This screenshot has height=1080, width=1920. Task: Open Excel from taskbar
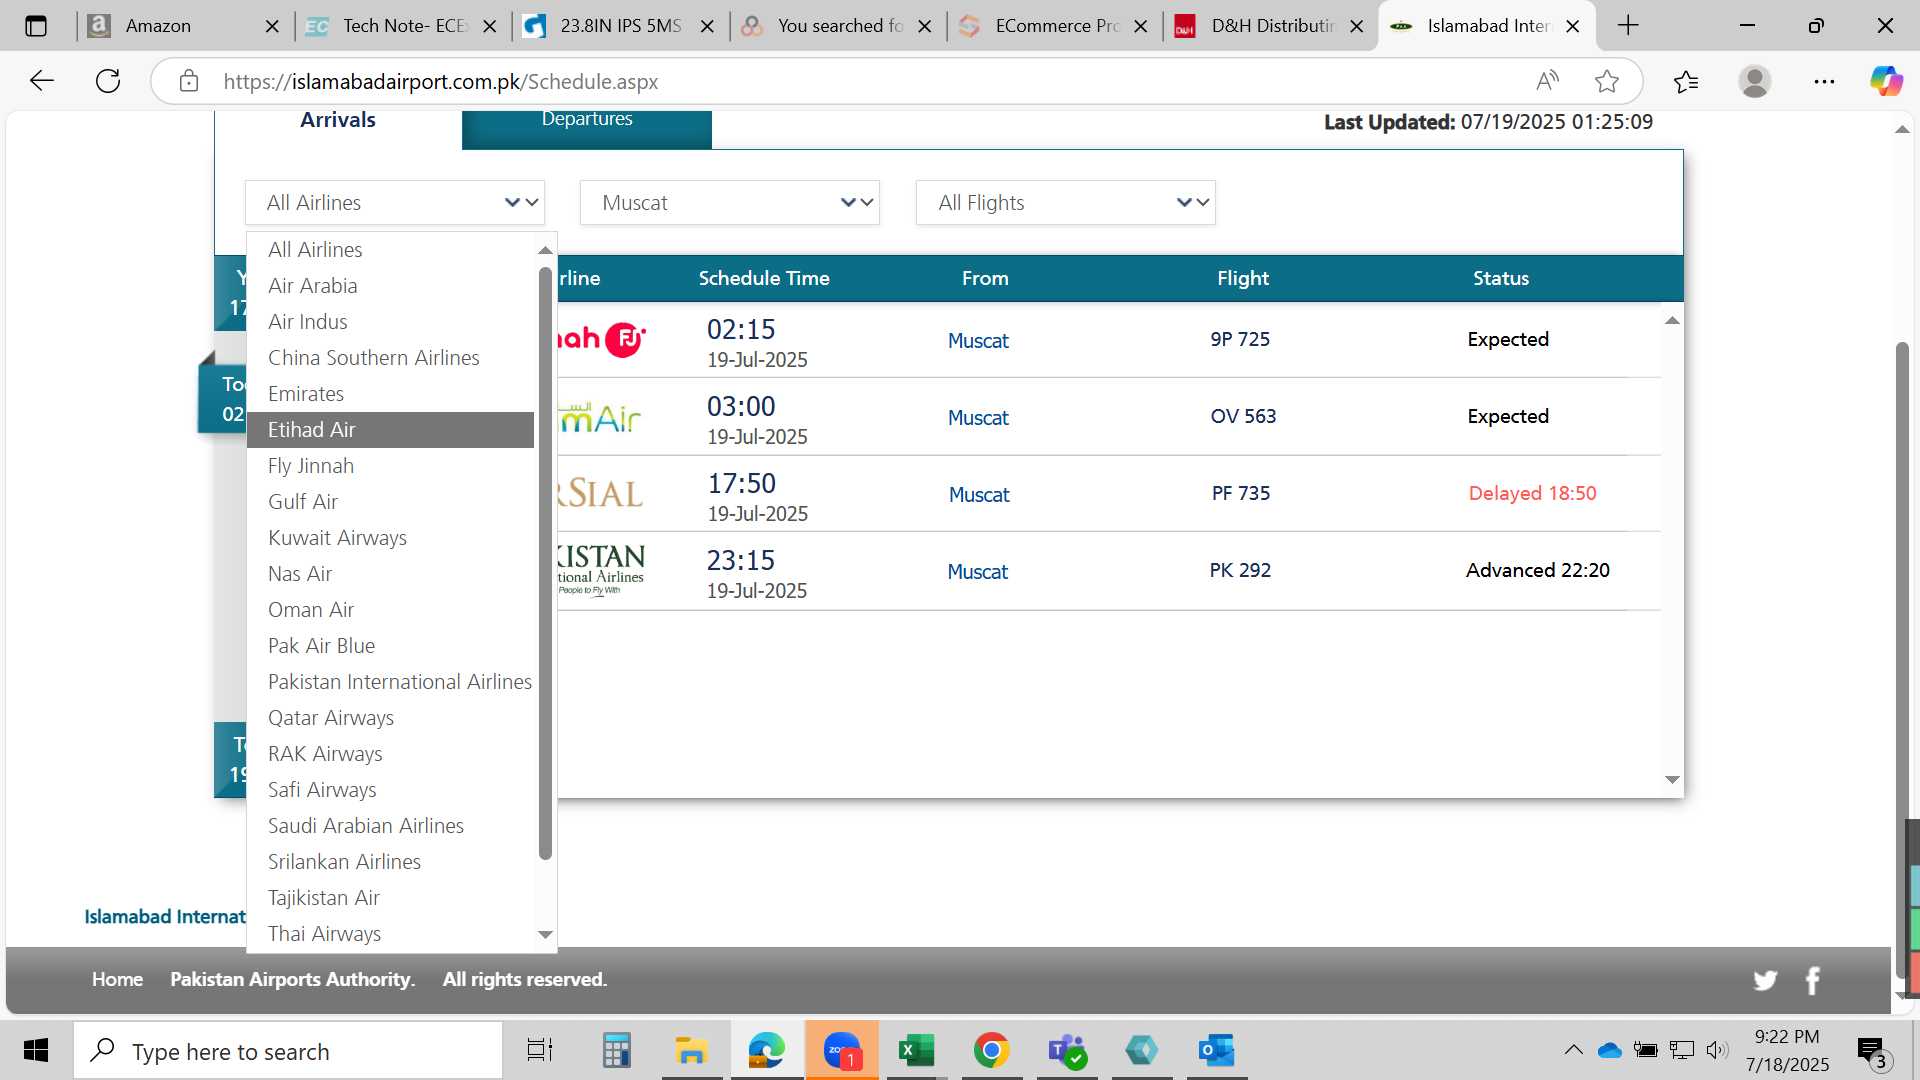(916, 1050)
